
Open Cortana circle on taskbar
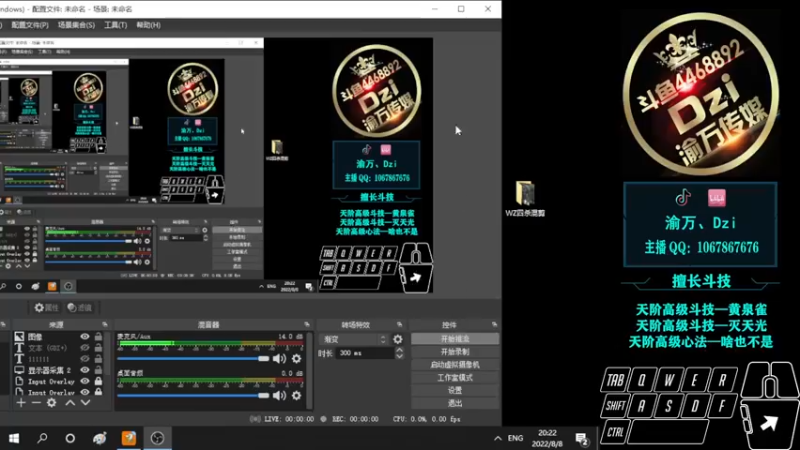click(x=70, y=438)
